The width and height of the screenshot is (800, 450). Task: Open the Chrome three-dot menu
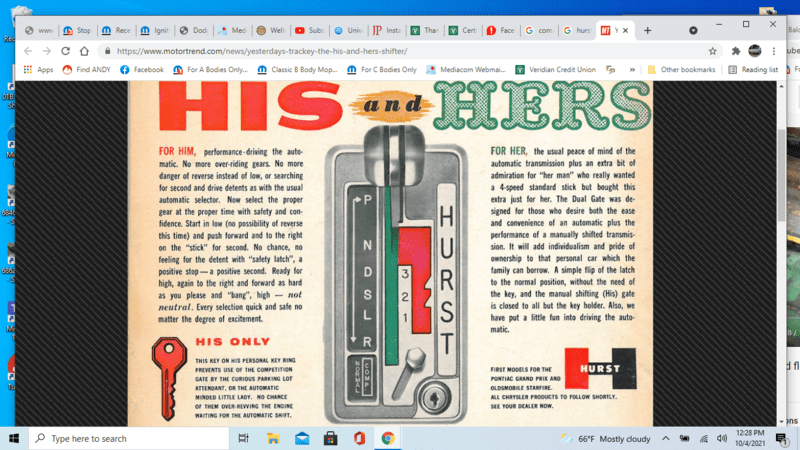tap(773, 51)
